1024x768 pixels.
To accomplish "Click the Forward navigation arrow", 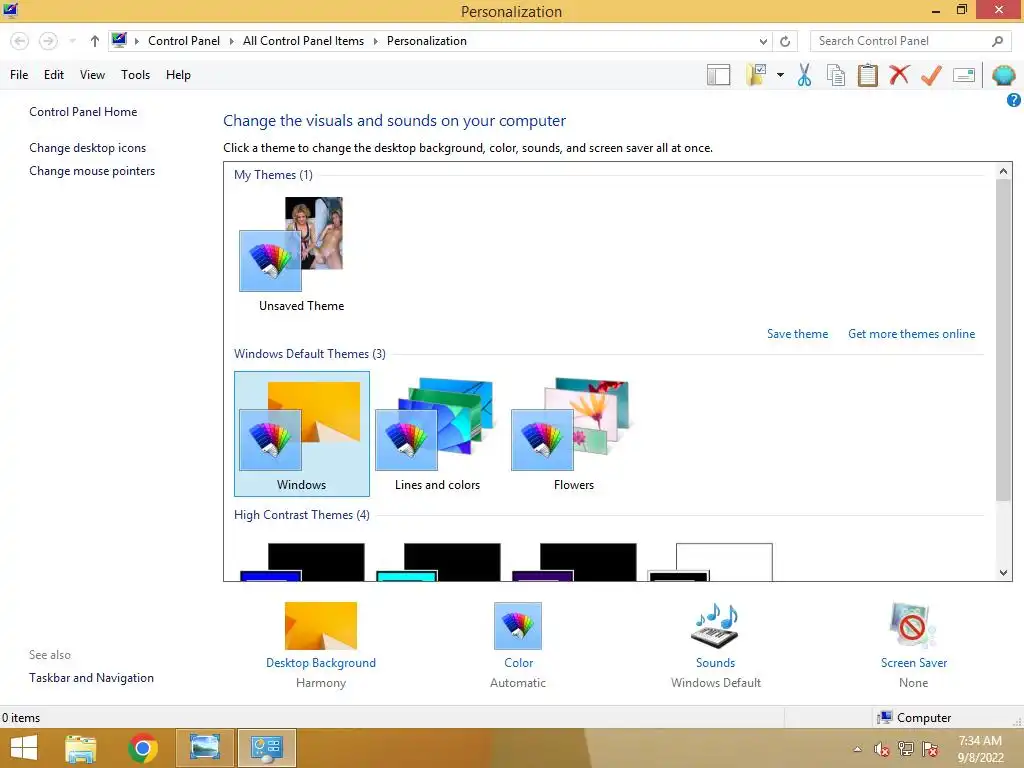I will (48, 41).
